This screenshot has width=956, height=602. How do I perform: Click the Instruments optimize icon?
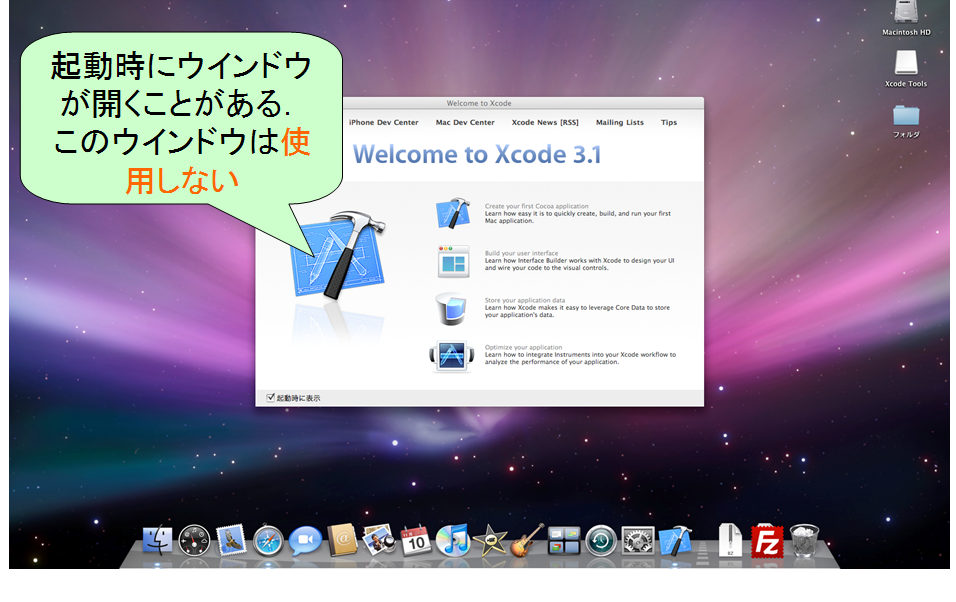[452, 355]
